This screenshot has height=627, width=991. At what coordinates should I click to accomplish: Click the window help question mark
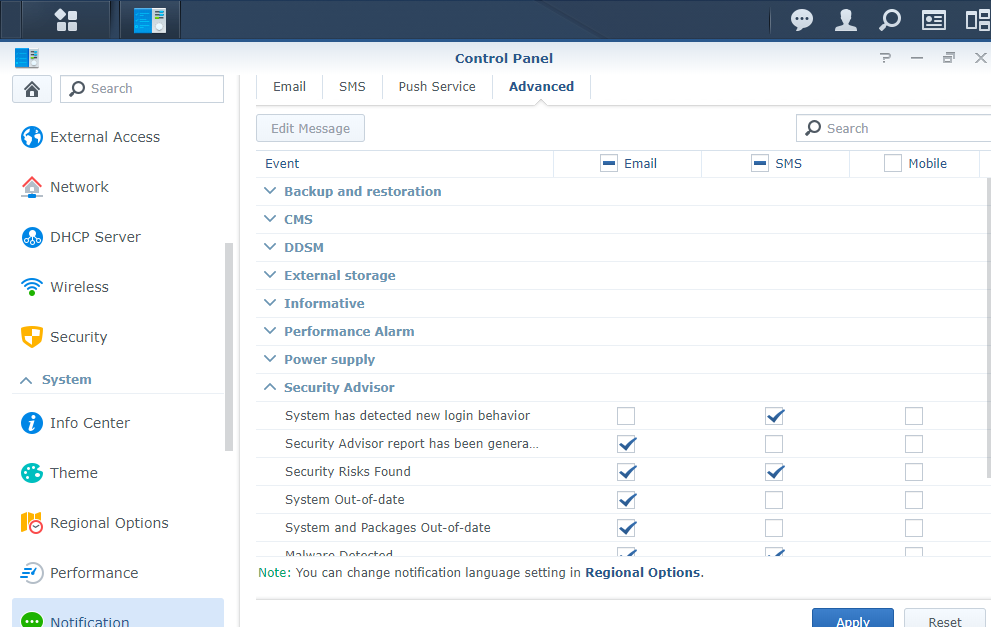(885, 58)
